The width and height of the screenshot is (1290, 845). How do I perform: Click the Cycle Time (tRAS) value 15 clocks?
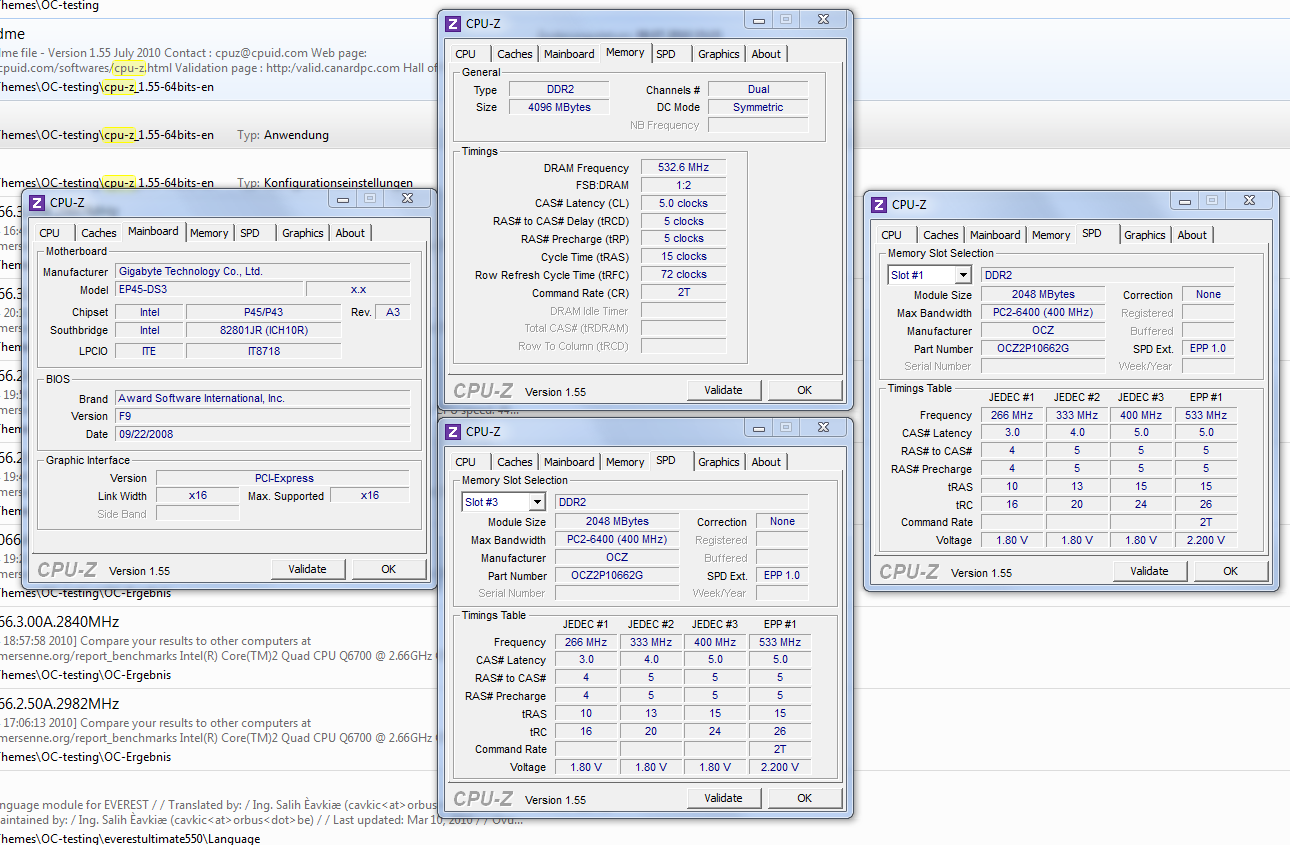tap(683, 256)
